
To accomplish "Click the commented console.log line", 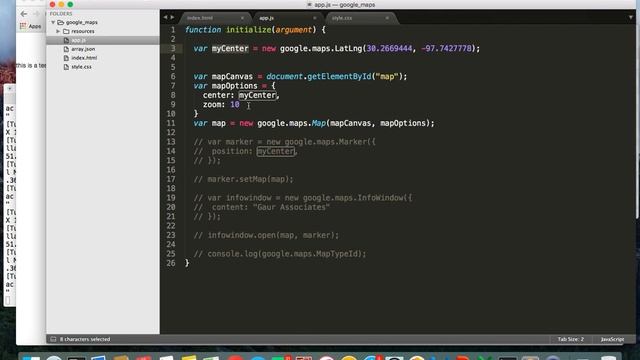I will 280,254.
